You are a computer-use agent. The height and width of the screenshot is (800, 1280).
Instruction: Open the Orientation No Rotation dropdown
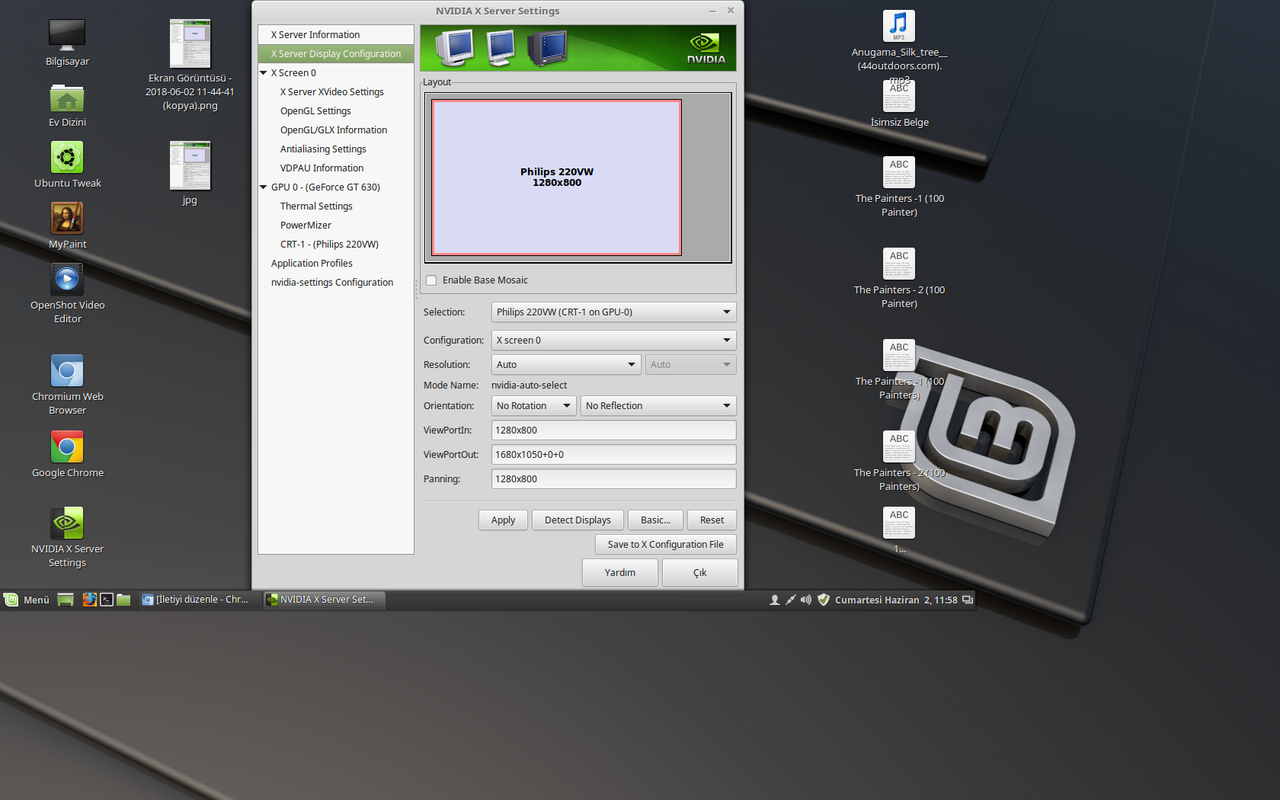(534, 406)
